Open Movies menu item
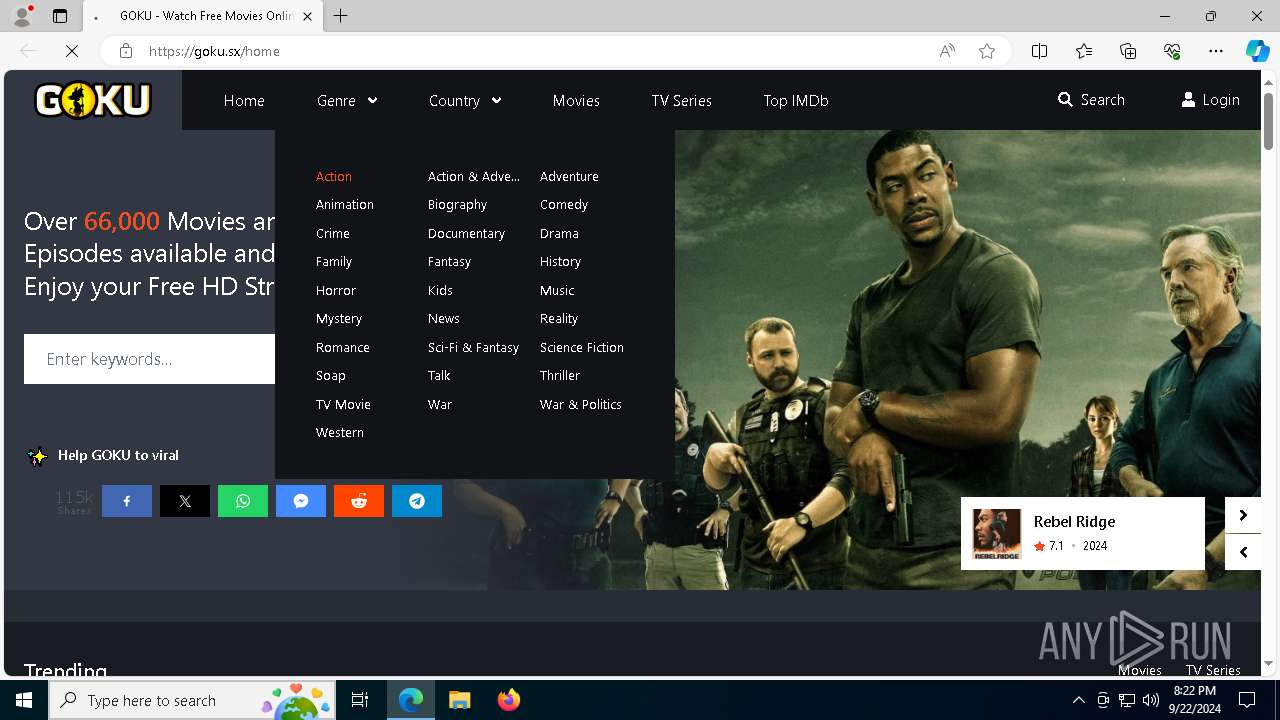Image resolution: width=1280 pixels, height=720 pixels. click(x=576, y=100)
